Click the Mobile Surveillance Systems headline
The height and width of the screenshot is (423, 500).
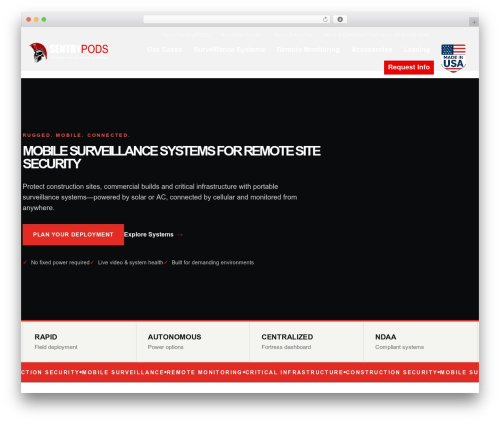[x=172, y=157]
